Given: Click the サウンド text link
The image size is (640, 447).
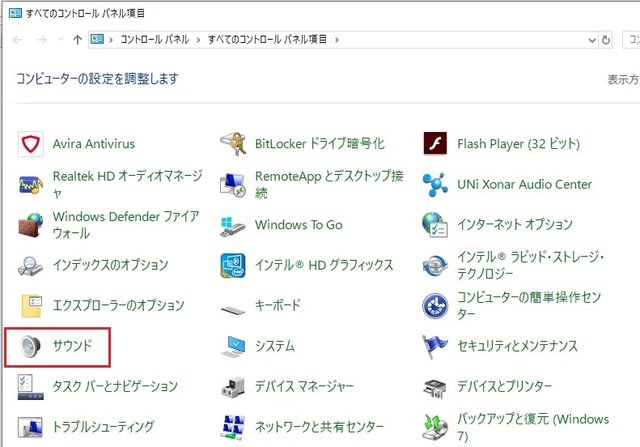Looking at the screenshot, I should (x=72, y=346).
